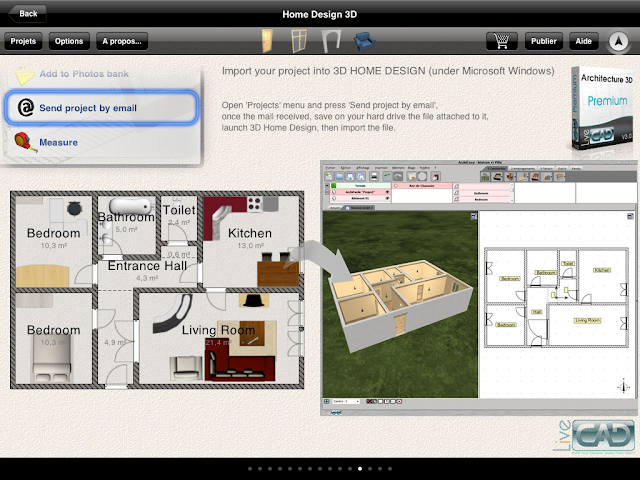
Task: Open the Options menu
Action: (x=69, y=41)
